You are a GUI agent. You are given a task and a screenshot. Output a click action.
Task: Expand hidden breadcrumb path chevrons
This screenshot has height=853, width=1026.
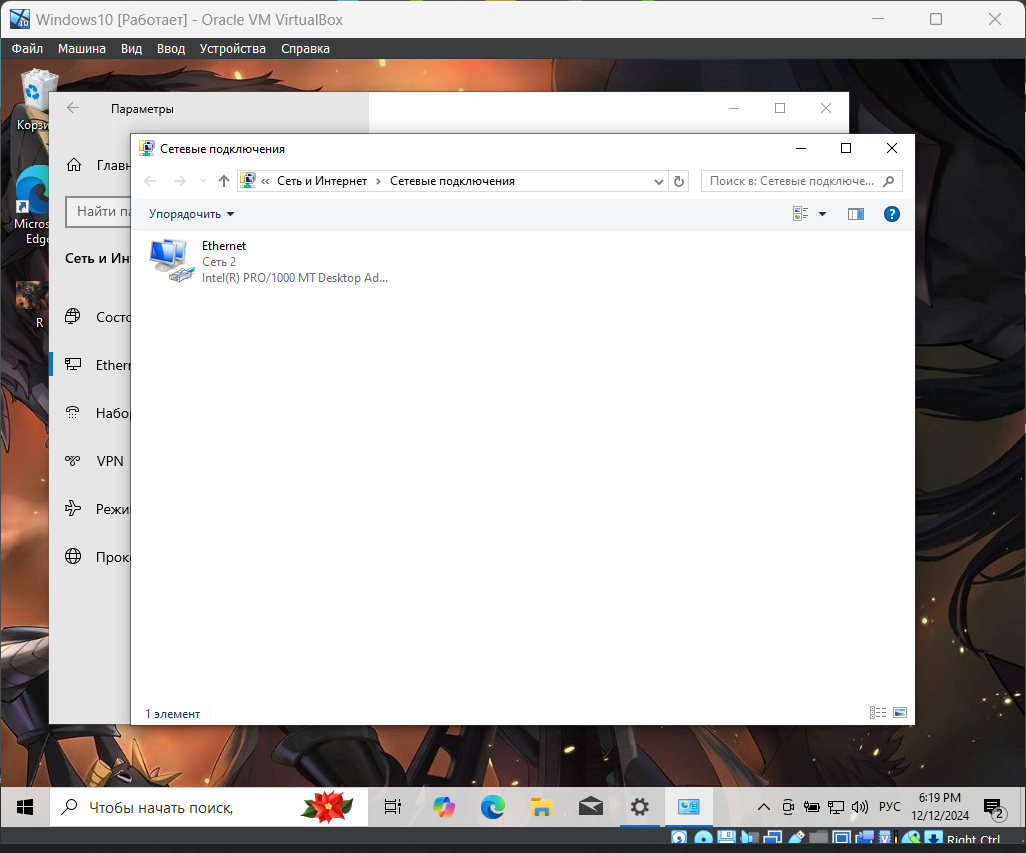click(x=265, y=181)
